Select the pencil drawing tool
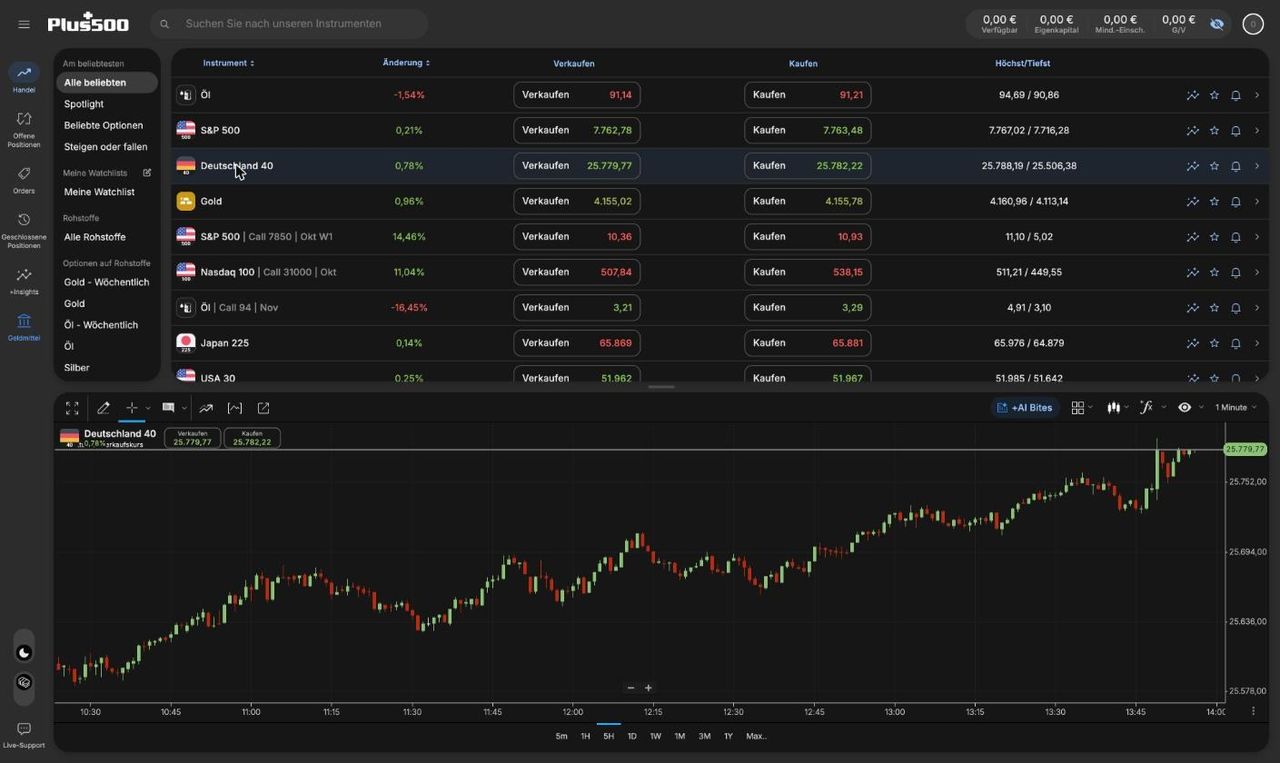The image size is (1280, 763). (x=103, y=408)
